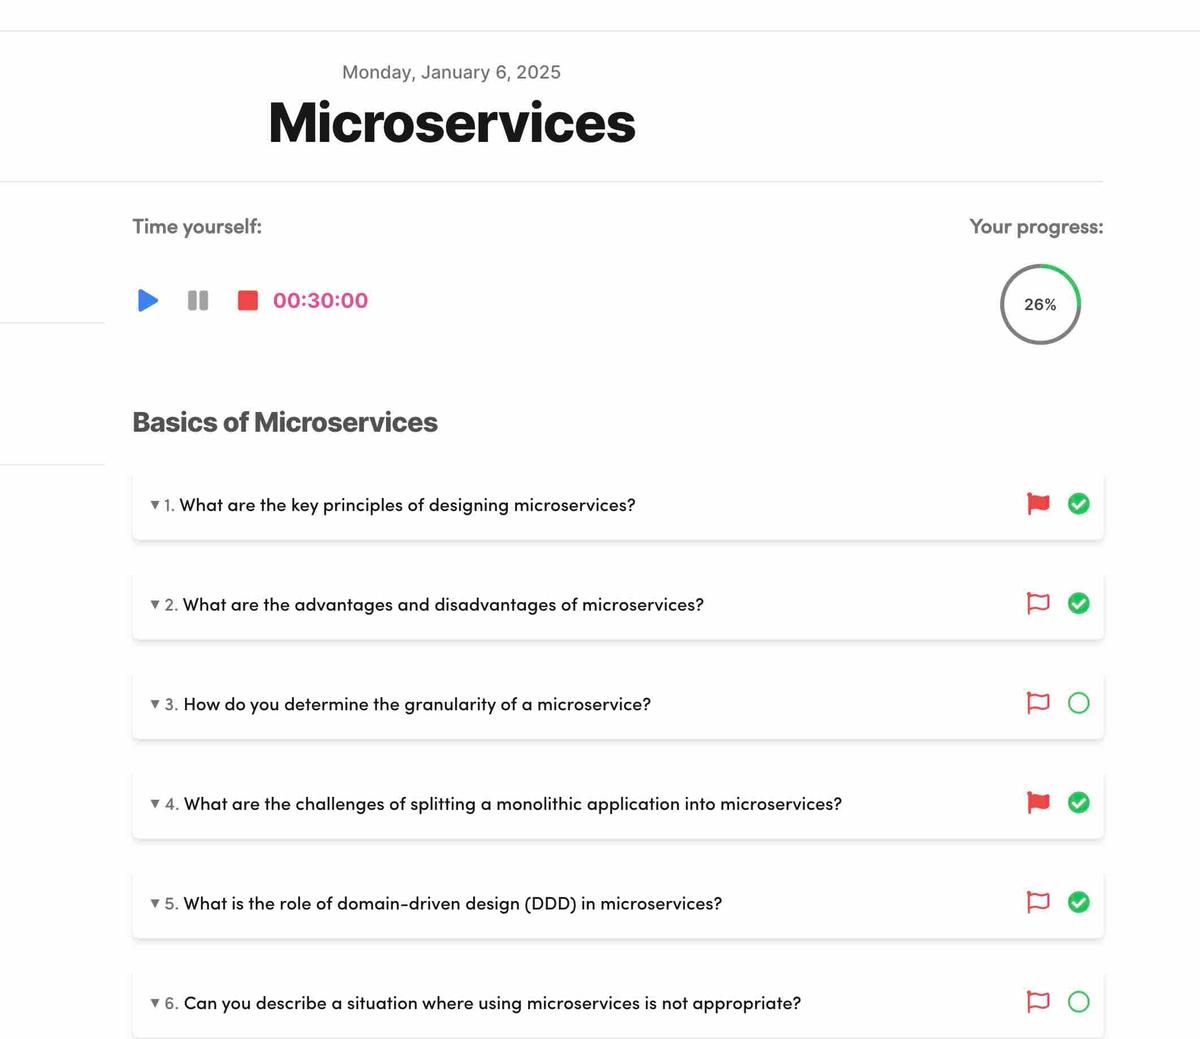Click the 26% progress circle
Image resolution: width=1200 pixels, height=1039 pixels.
[x=1040, y=304]
